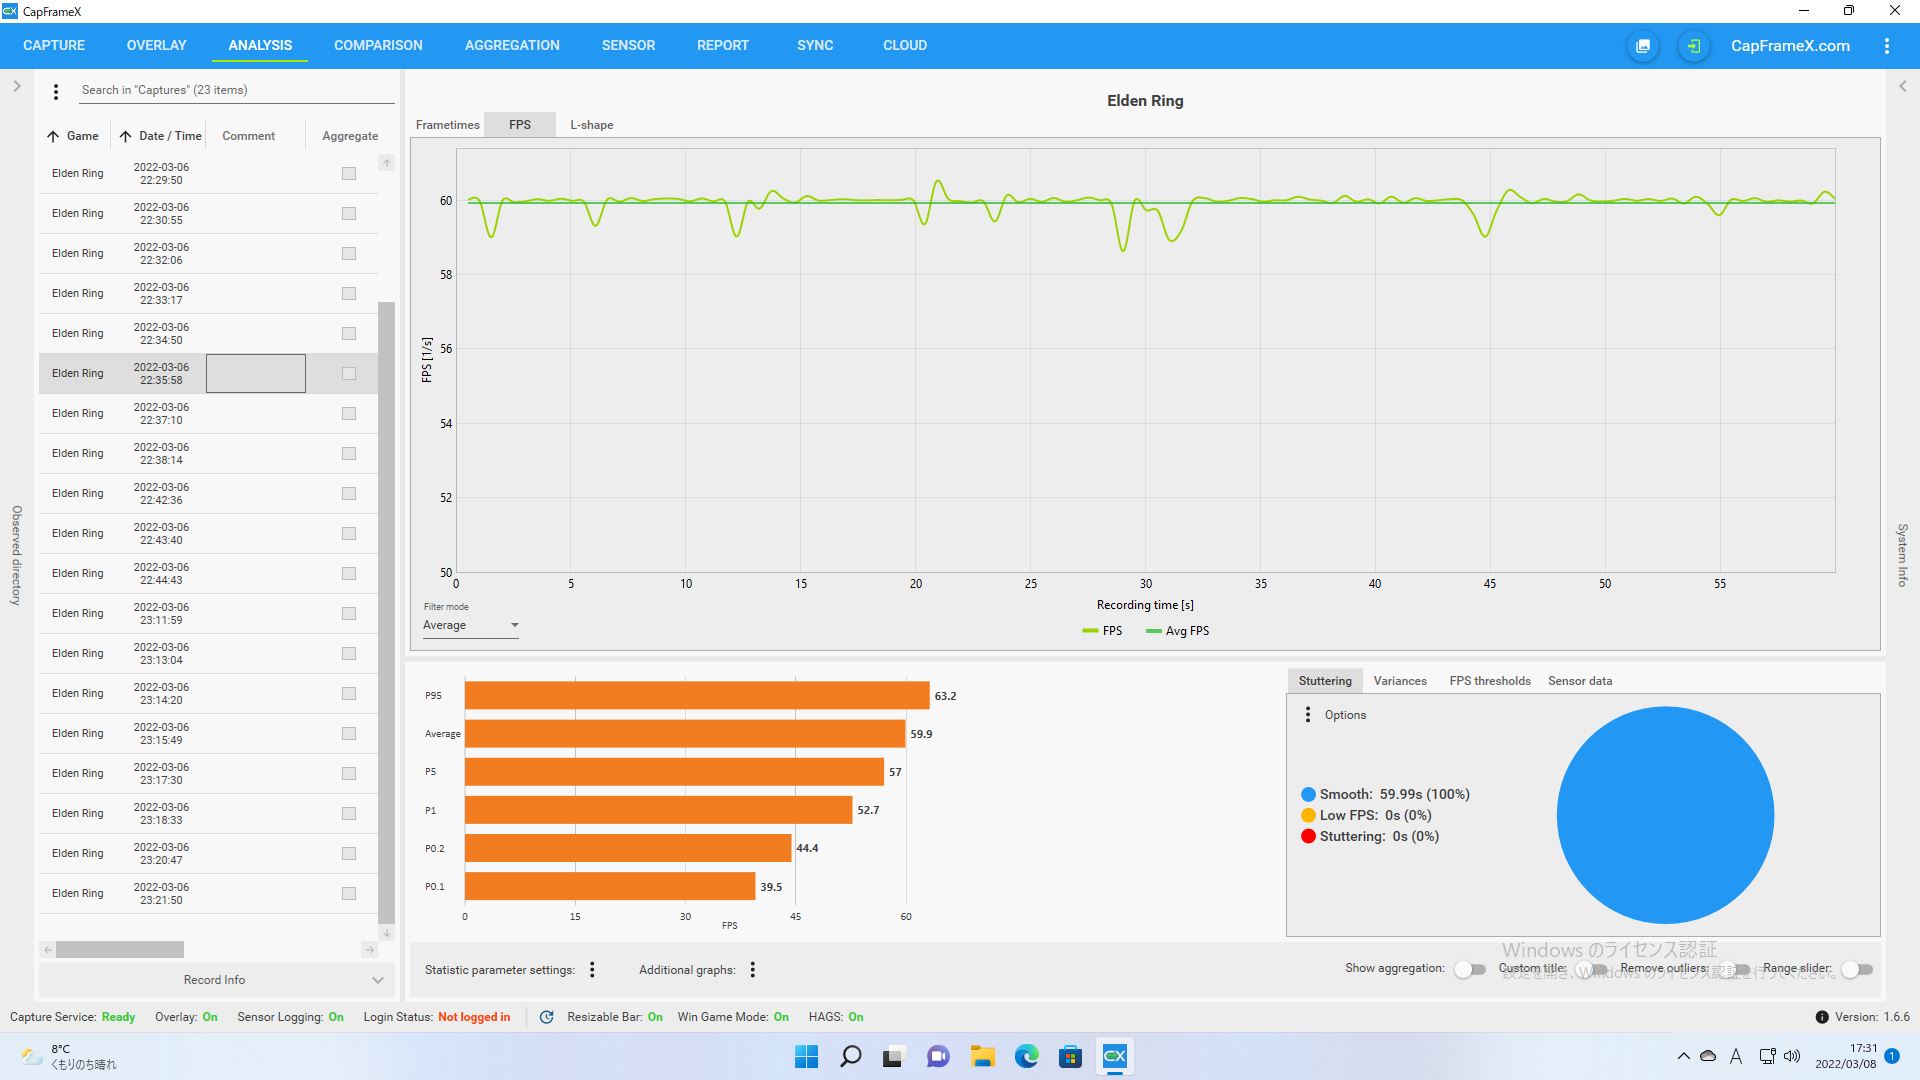The image size is (1920, 1080).
Task: Switch to the COMPARISON tab
Action: click(378, 46)
